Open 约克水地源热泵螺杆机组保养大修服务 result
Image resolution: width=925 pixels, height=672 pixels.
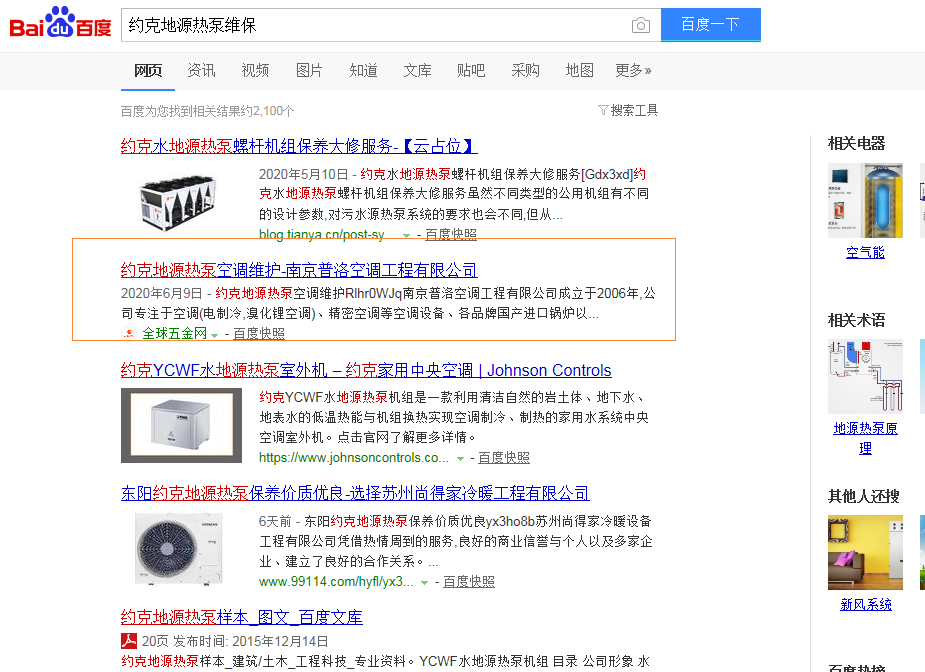[299, 146]
